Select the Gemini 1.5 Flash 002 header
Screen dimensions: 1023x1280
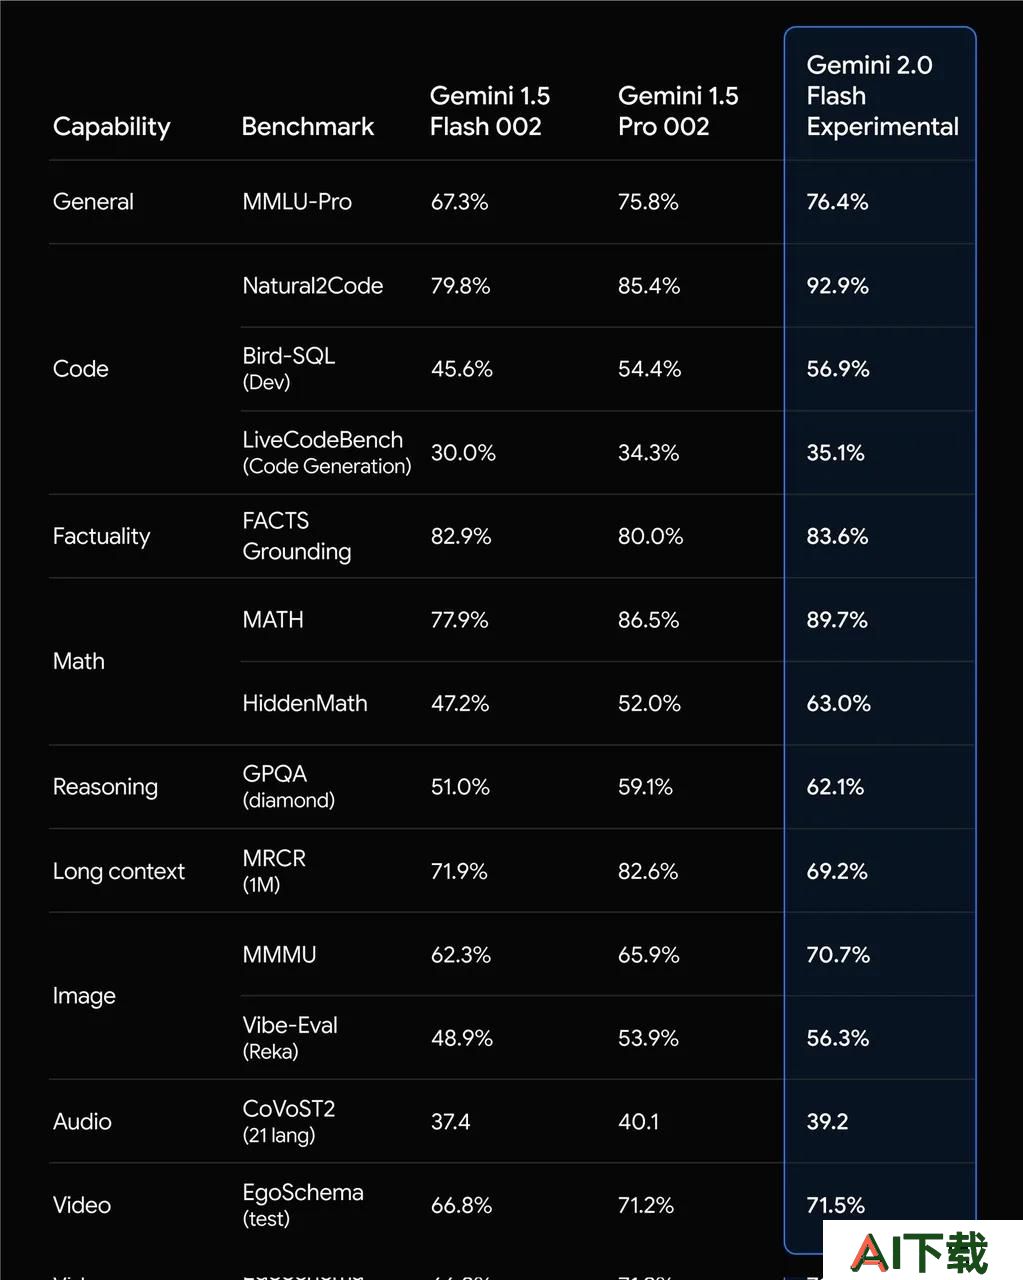490,111
